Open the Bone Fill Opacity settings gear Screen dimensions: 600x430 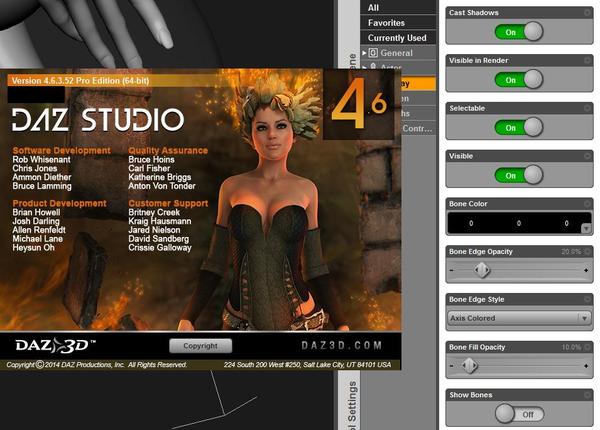click(x=587, y=347)
